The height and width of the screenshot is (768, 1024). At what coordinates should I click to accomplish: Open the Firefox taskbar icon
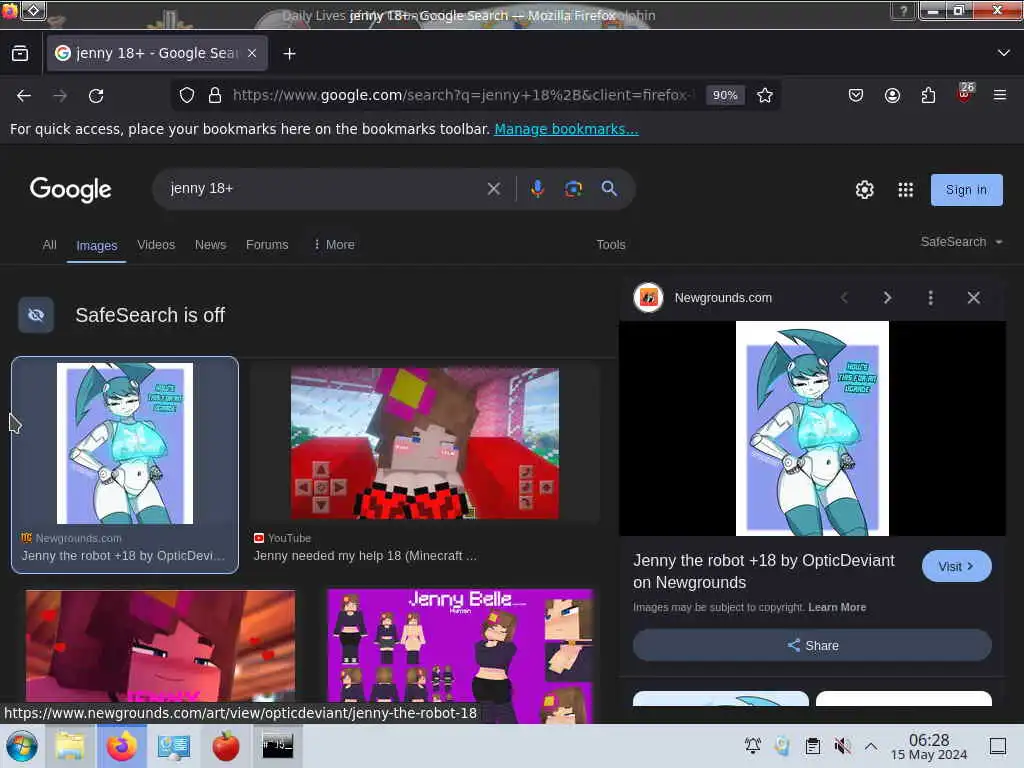[x=121, y=746]
